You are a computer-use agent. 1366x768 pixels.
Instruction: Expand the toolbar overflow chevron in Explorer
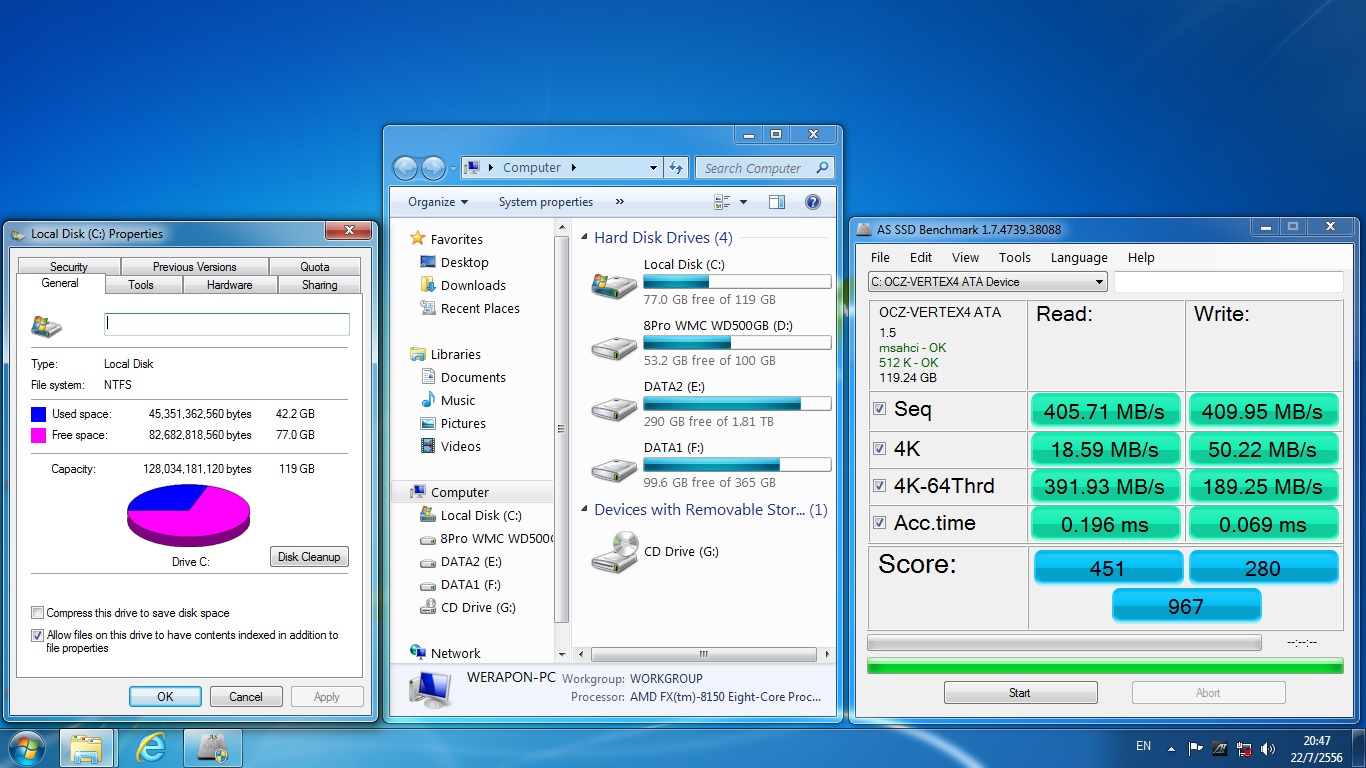(x=620, y=202)
